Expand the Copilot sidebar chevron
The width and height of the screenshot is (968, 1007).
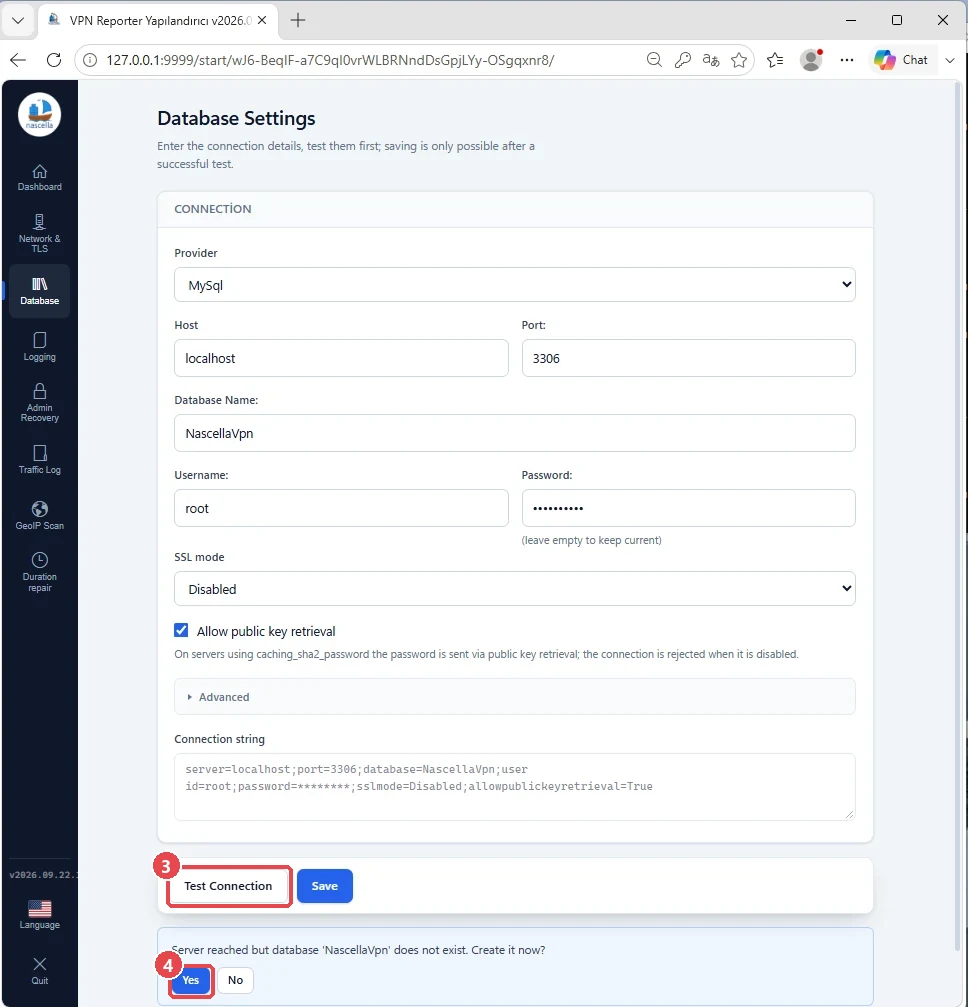click(x=950, y=60)
